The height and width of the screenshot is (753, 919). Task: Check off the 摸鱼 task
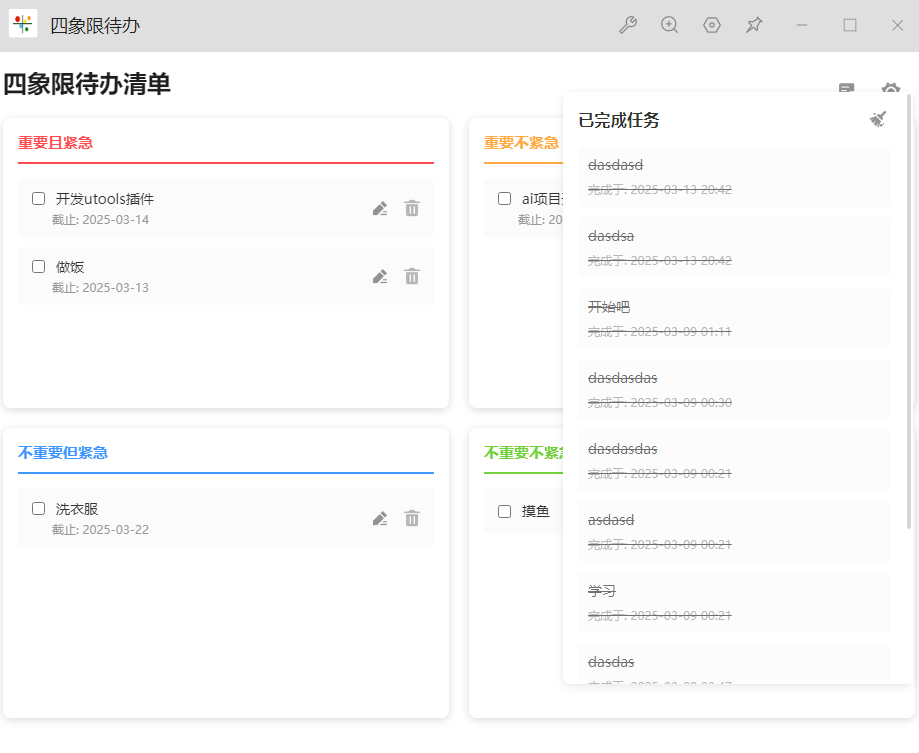pos(505,512)
